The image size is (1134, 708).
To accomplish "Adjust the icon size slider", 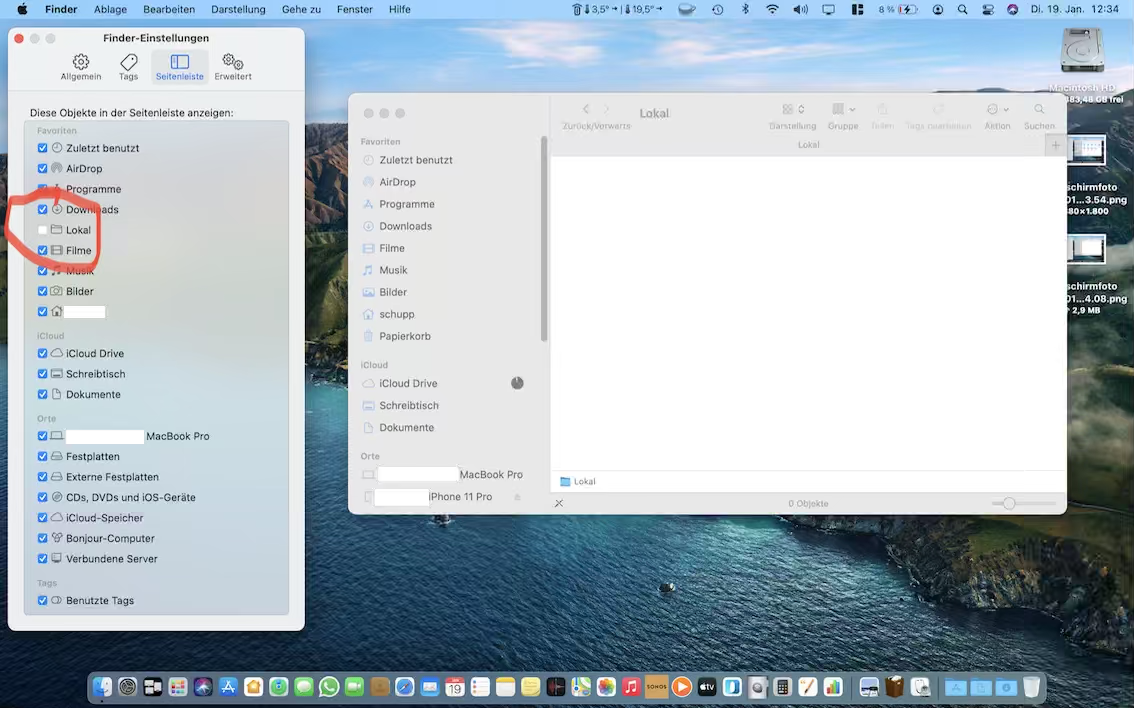I will [x=1009, y=503].
